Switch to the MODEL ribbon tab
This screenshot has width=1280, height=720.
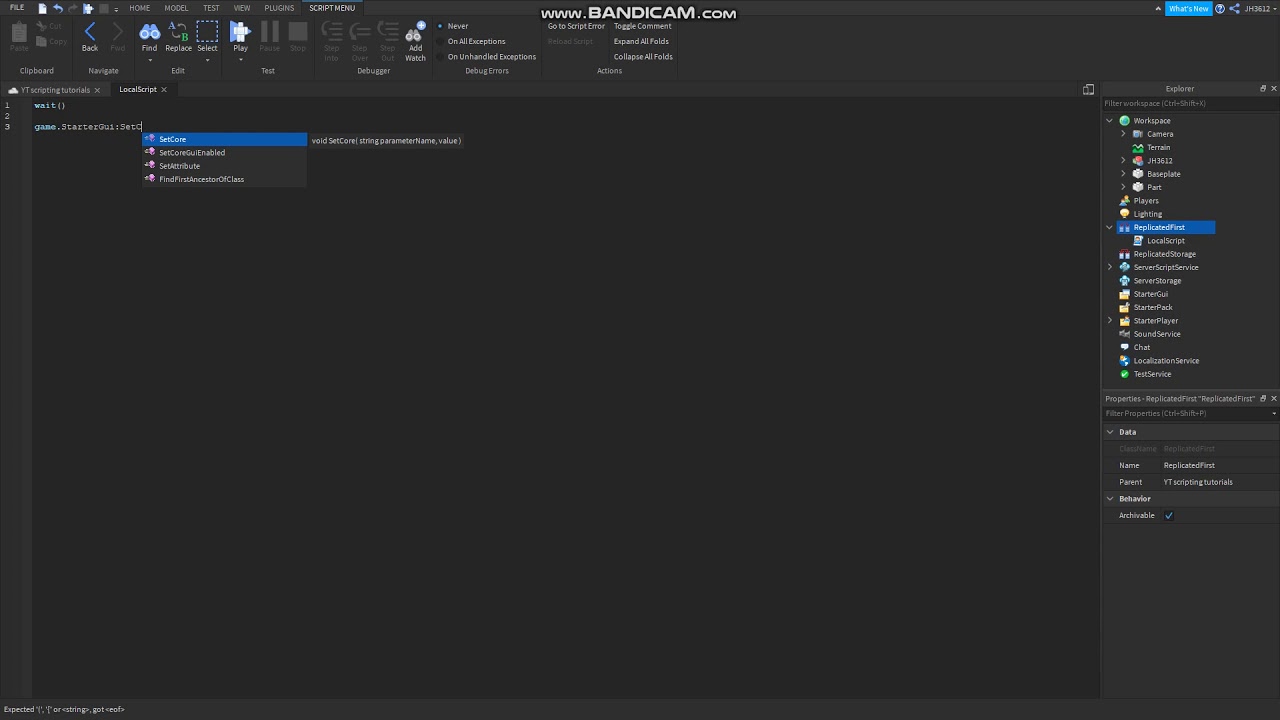pyautogui.click(x=176, y=8)
